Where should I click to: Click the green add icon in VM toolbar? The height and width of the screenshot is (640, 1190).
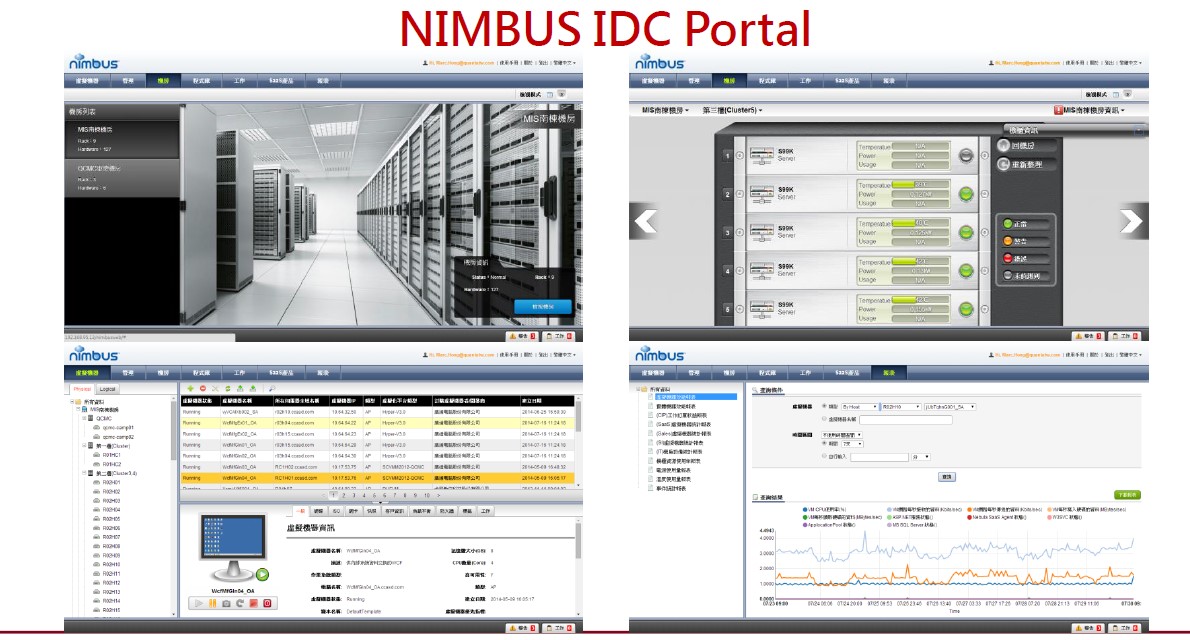click(x=190, y=387)
